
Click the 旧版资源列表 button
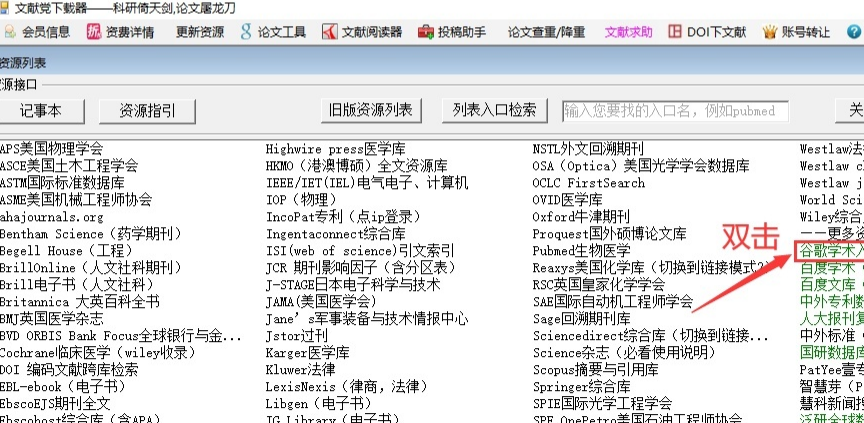[371, 110]
